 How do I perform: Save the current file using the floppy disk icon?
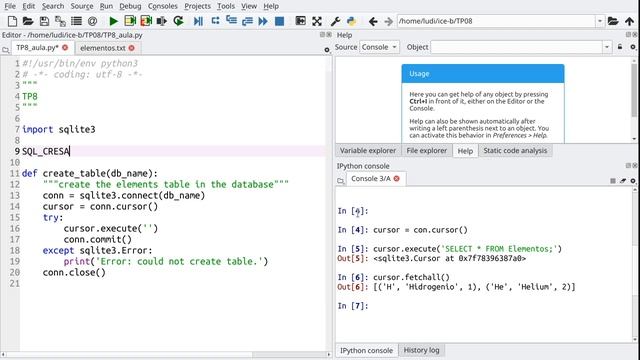44,21
